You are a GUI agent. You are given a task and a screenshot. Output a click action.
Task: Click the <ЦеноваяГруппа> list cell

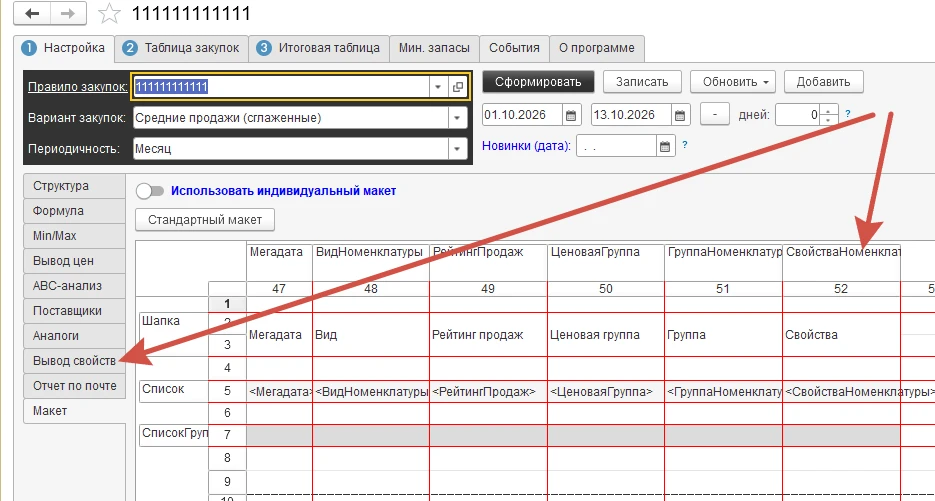606,392
